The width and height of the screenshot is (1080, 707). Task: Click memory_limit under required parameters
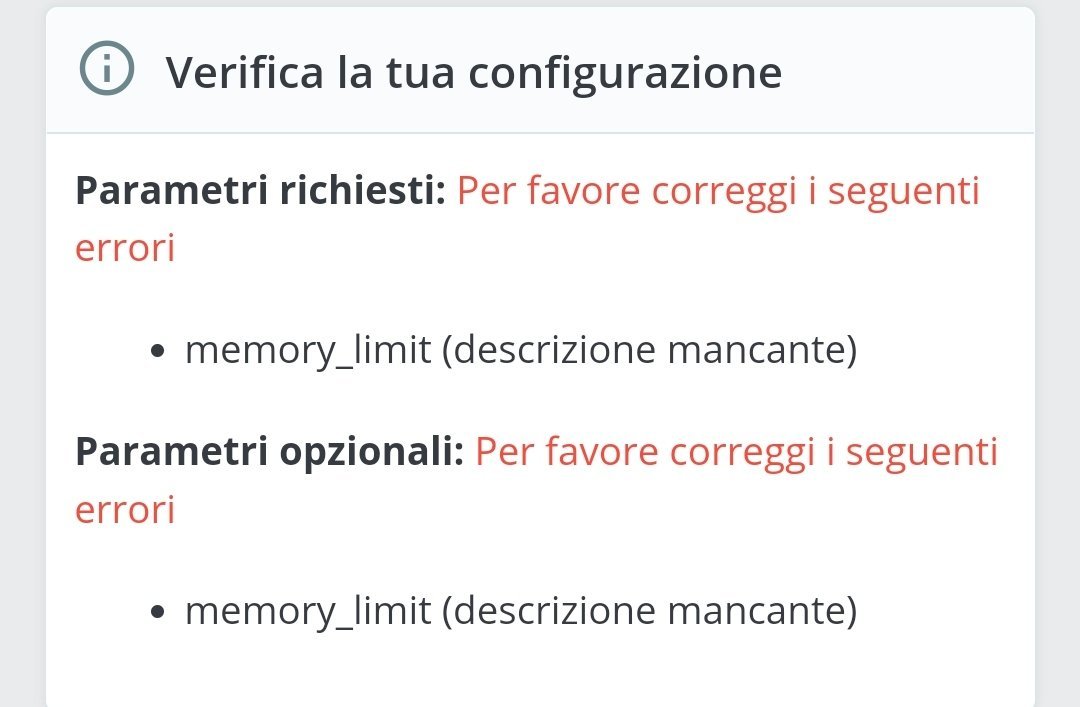308,350
